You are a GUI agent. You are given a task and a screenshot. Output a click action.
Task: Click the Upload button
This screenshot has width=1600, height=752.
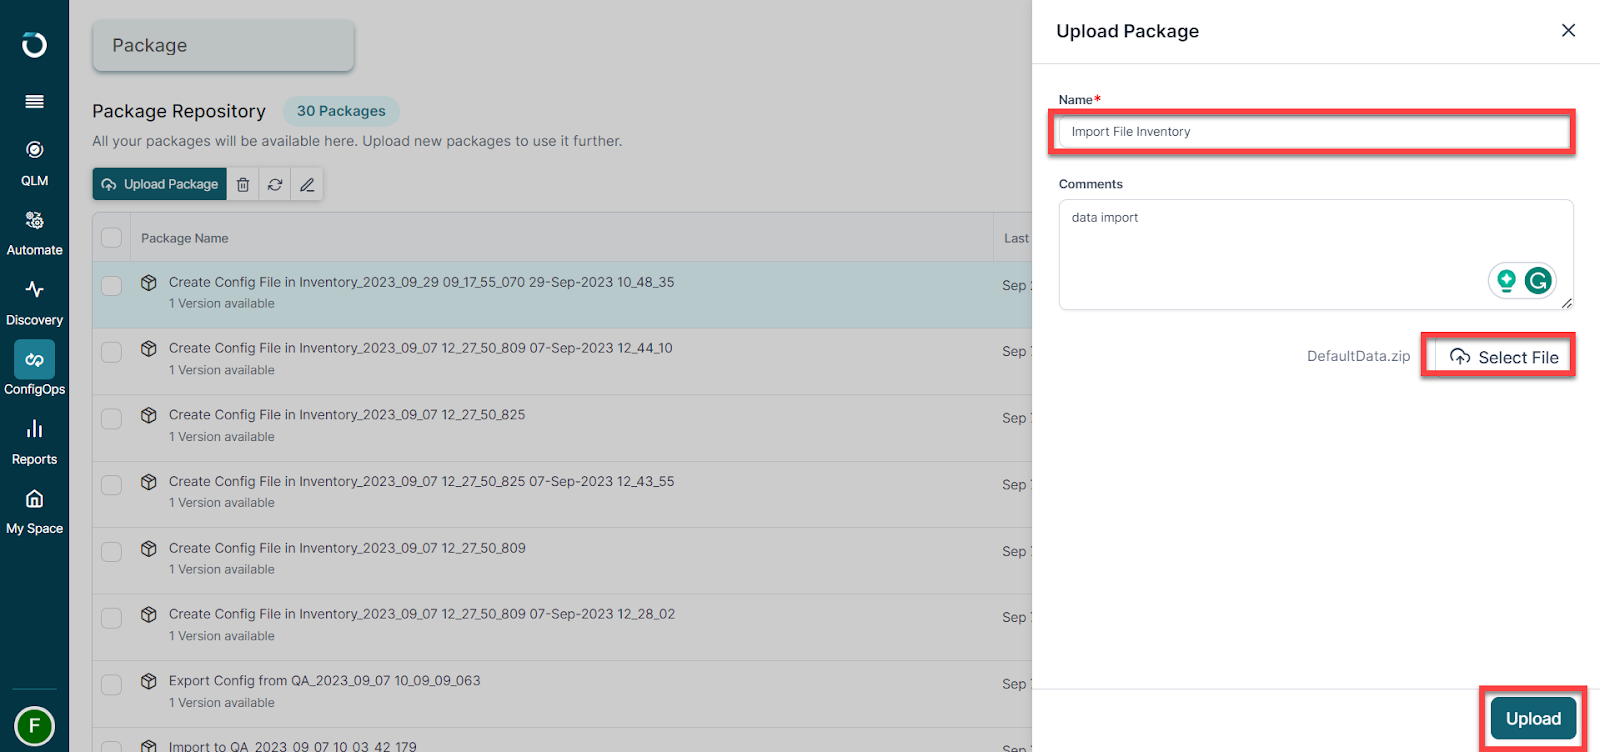(1533, 718)
